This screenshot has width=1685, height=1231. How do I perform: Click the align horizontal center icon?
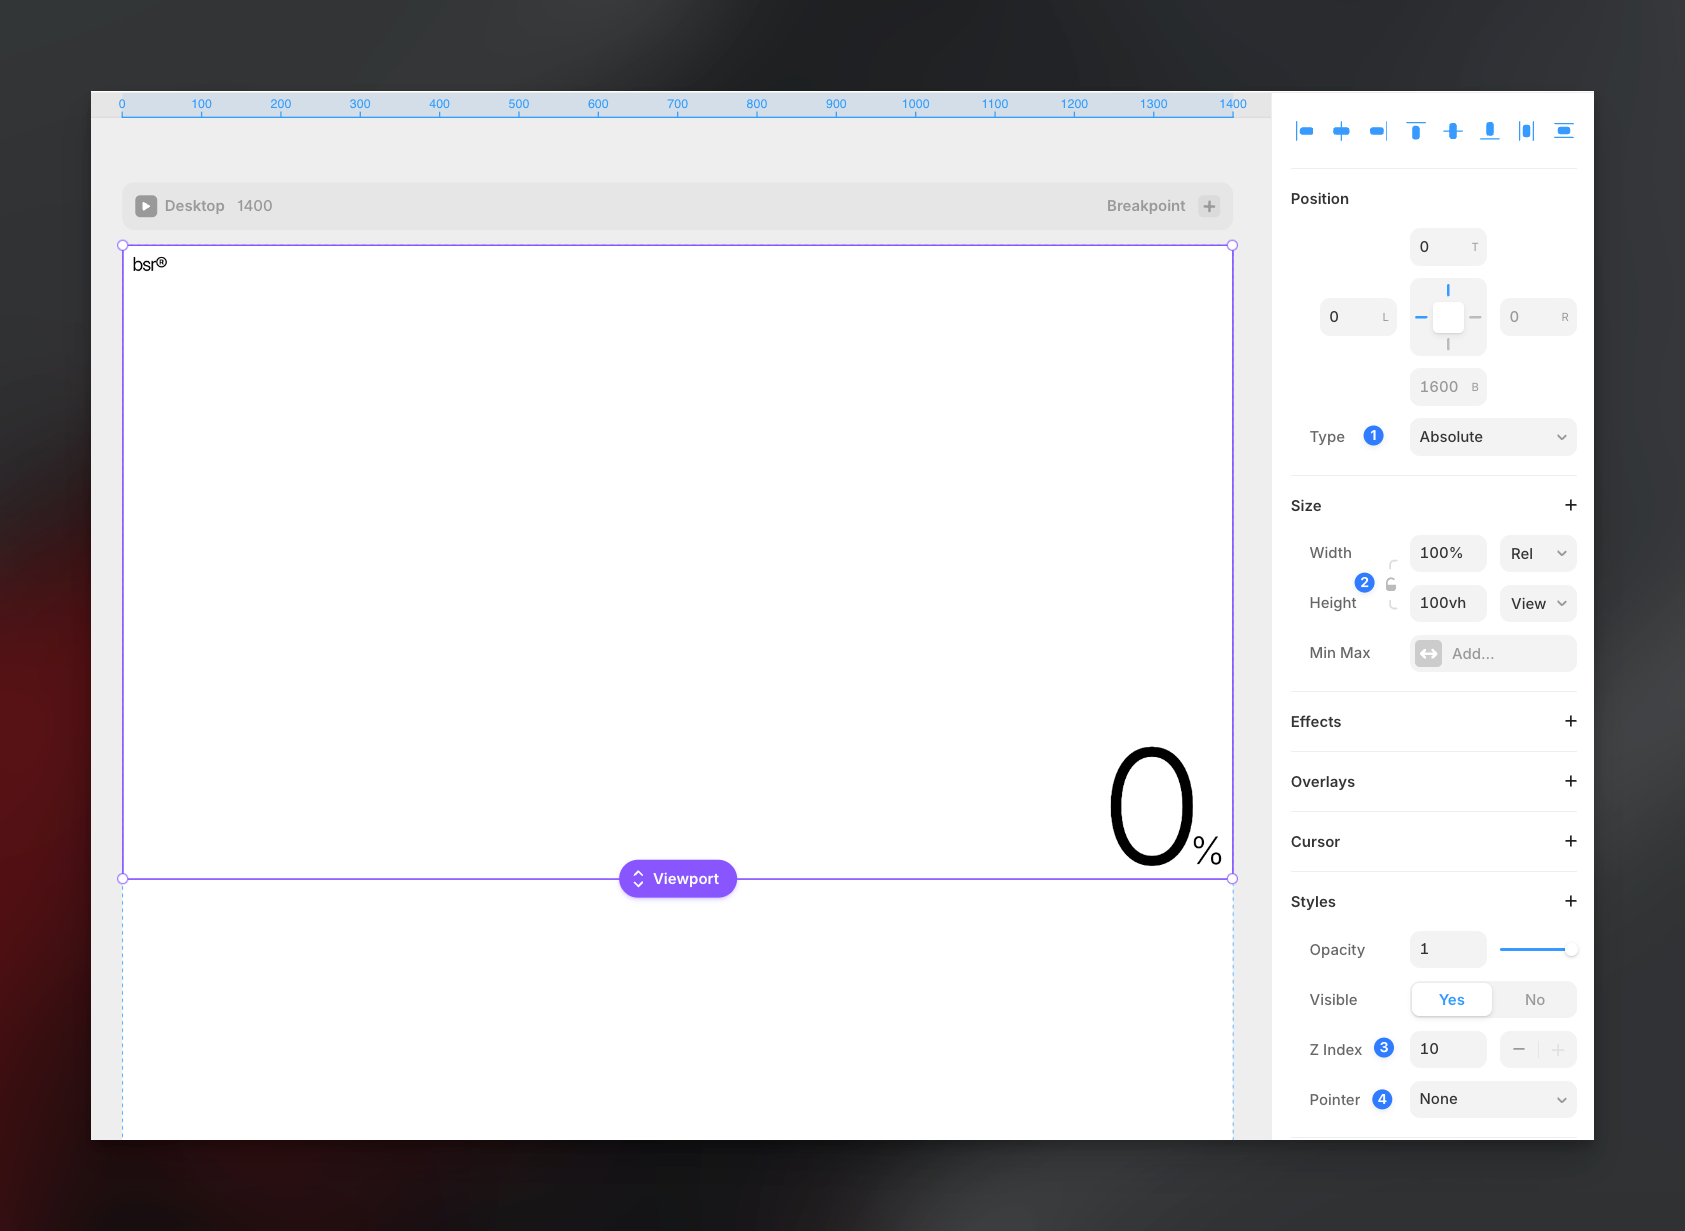tap(1341, 131)
